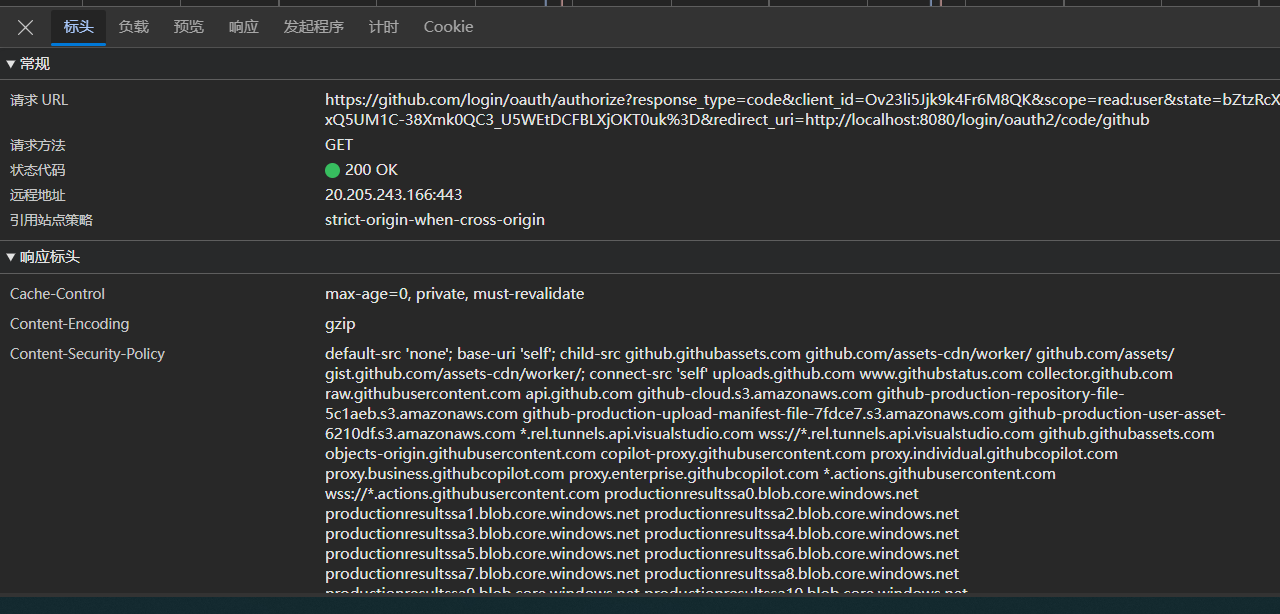Collapse the 响应标头 section
The width and height of the screenshot is (1280, 614).
tap(43, 257)
